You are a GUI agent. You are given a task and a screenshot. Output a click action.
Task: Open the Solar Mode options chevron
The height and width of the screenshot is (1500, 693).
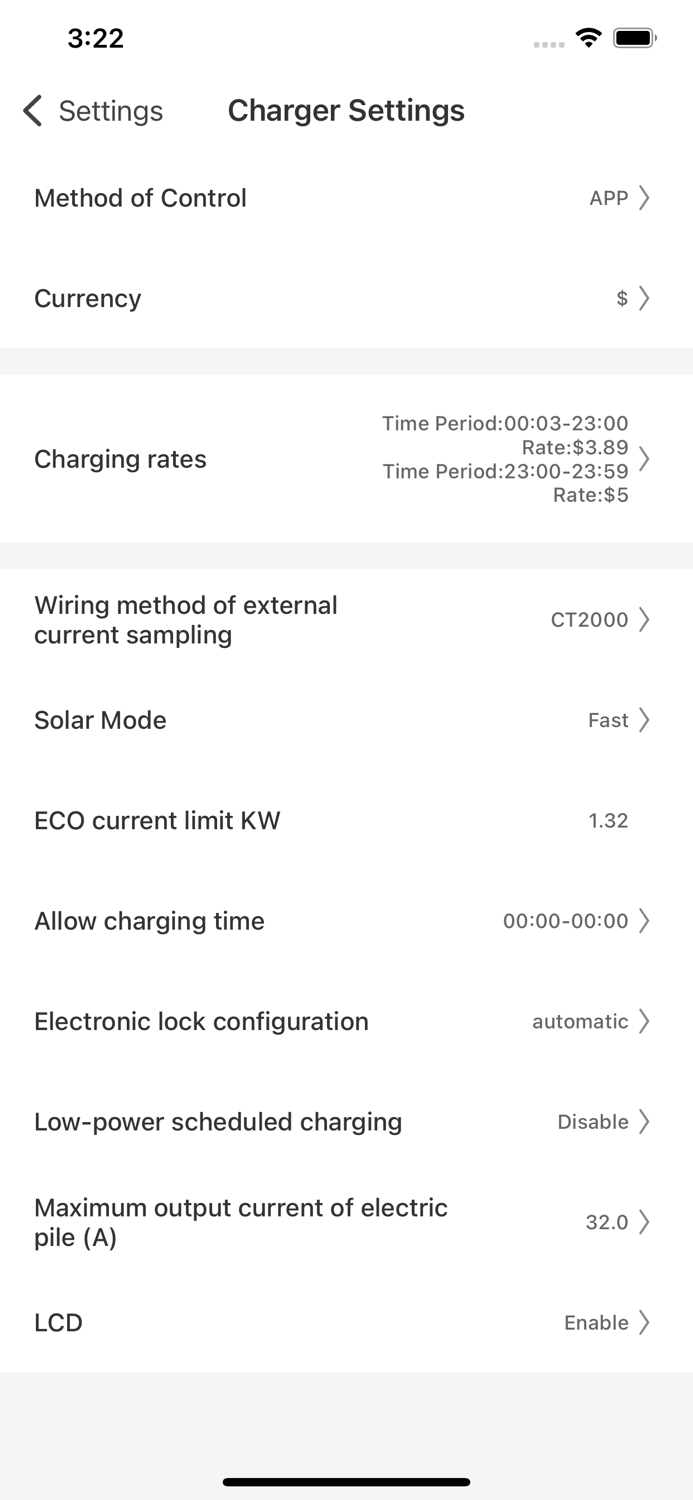point(644,720)
